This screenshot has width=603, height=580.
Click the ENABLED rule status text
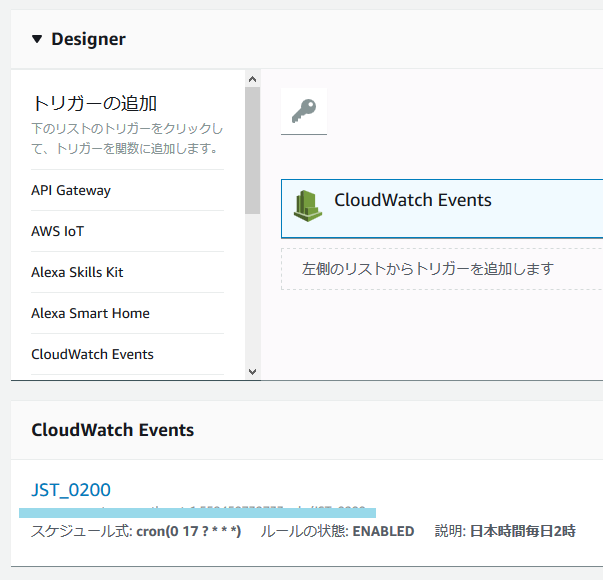click(383, 531)
